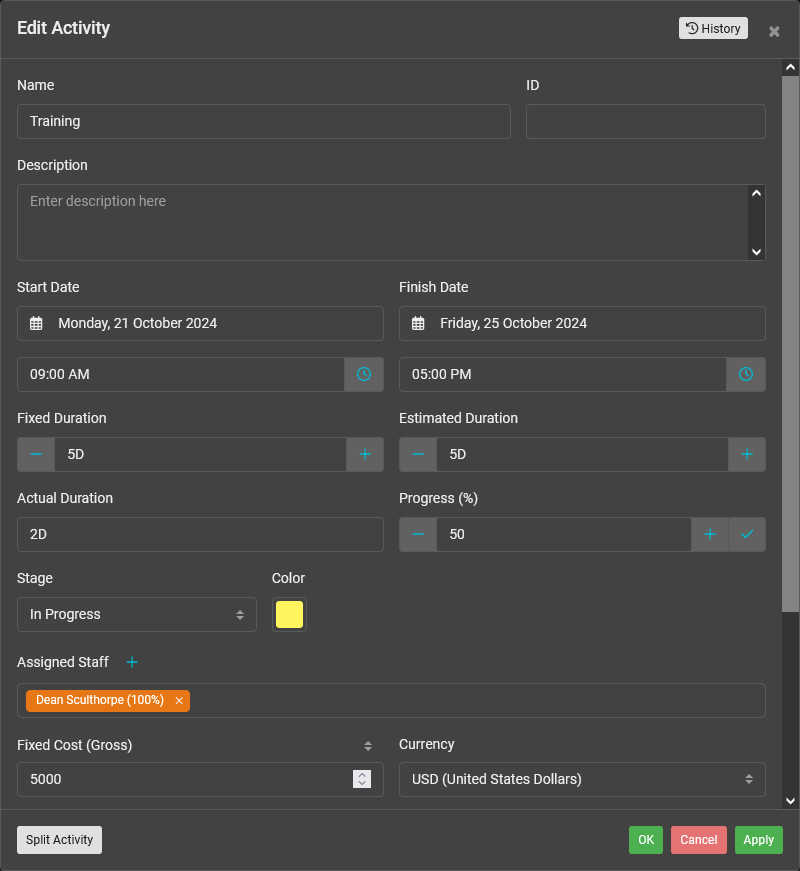Apply the activity changes

[x=758, y=840]
